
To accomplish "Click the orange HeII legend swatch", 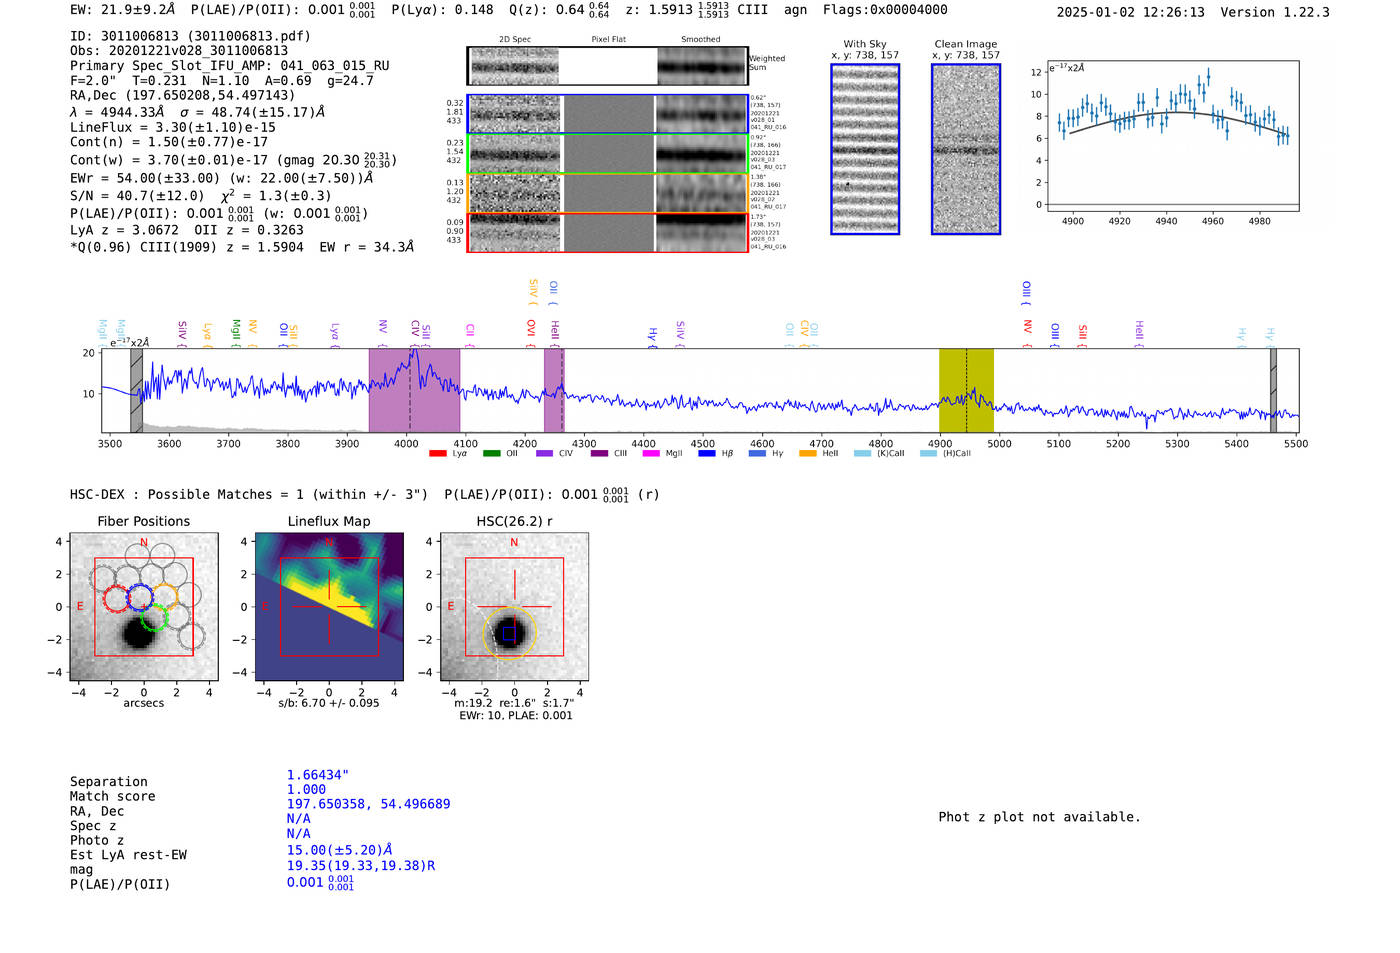I will (x=808, y=454).
